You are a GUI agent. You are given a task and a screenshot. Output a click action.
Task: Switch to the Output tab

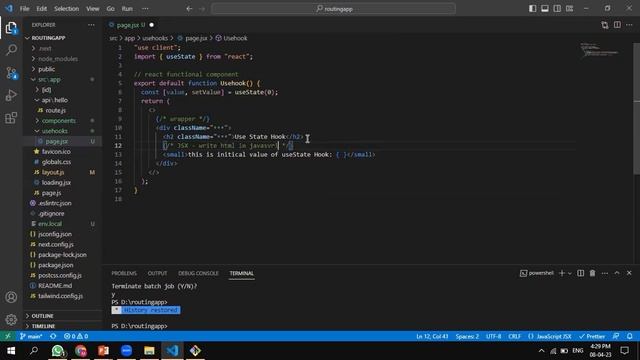point(157,273)
